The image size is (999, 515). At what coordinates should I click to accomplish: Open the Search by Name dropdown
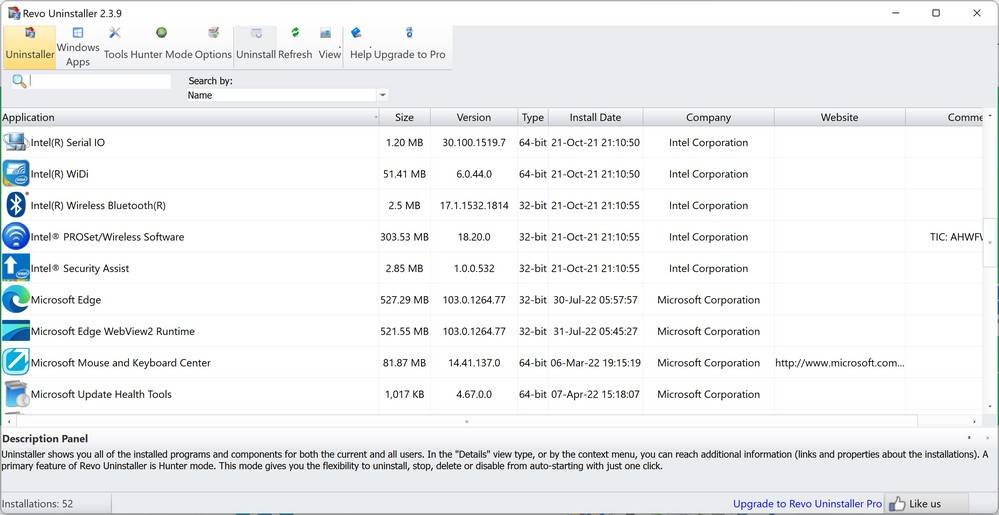tap(287, 95)
